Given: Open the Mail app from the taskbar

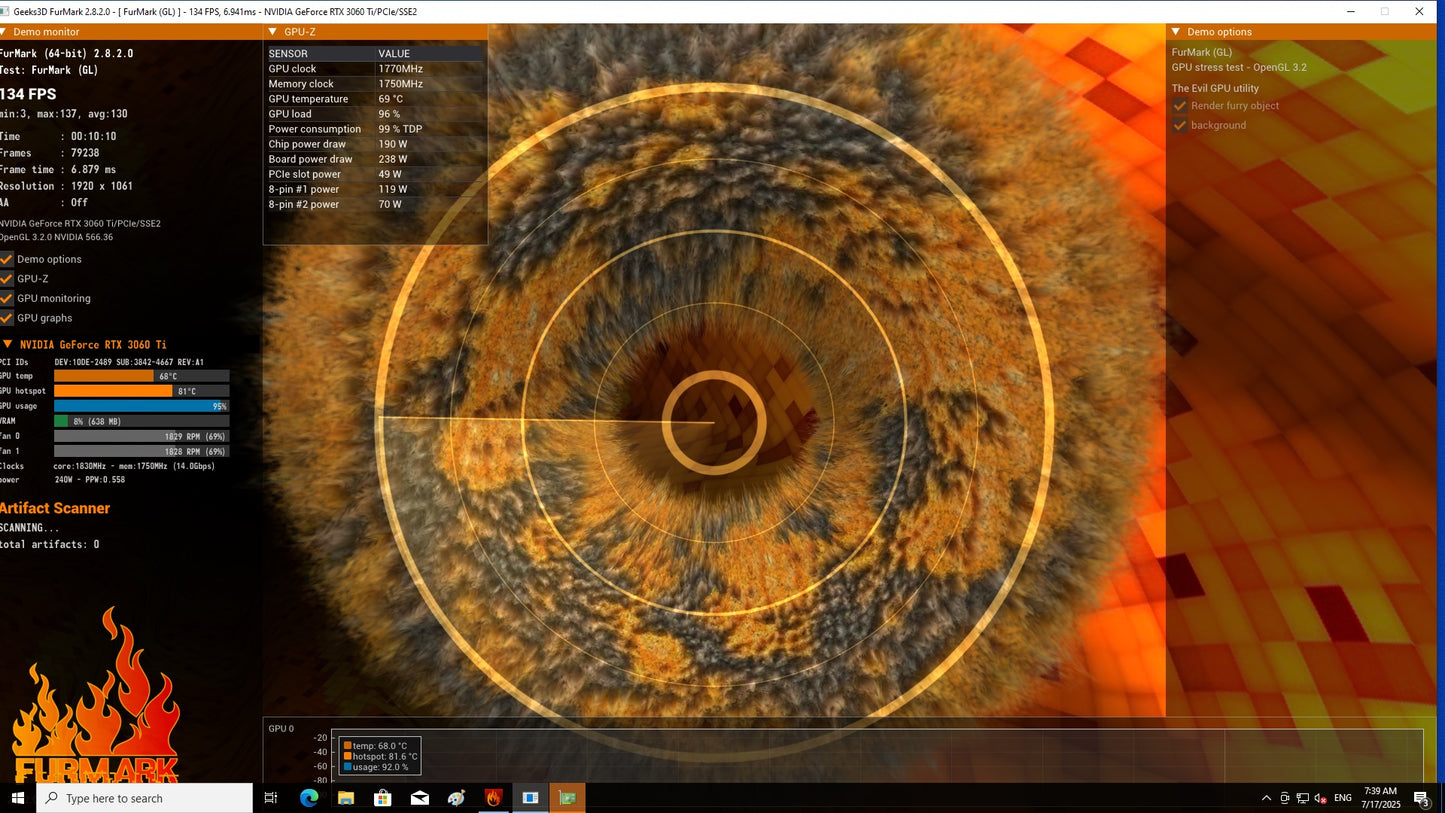Looking at the screenshot, I should (x=419, y=798).
